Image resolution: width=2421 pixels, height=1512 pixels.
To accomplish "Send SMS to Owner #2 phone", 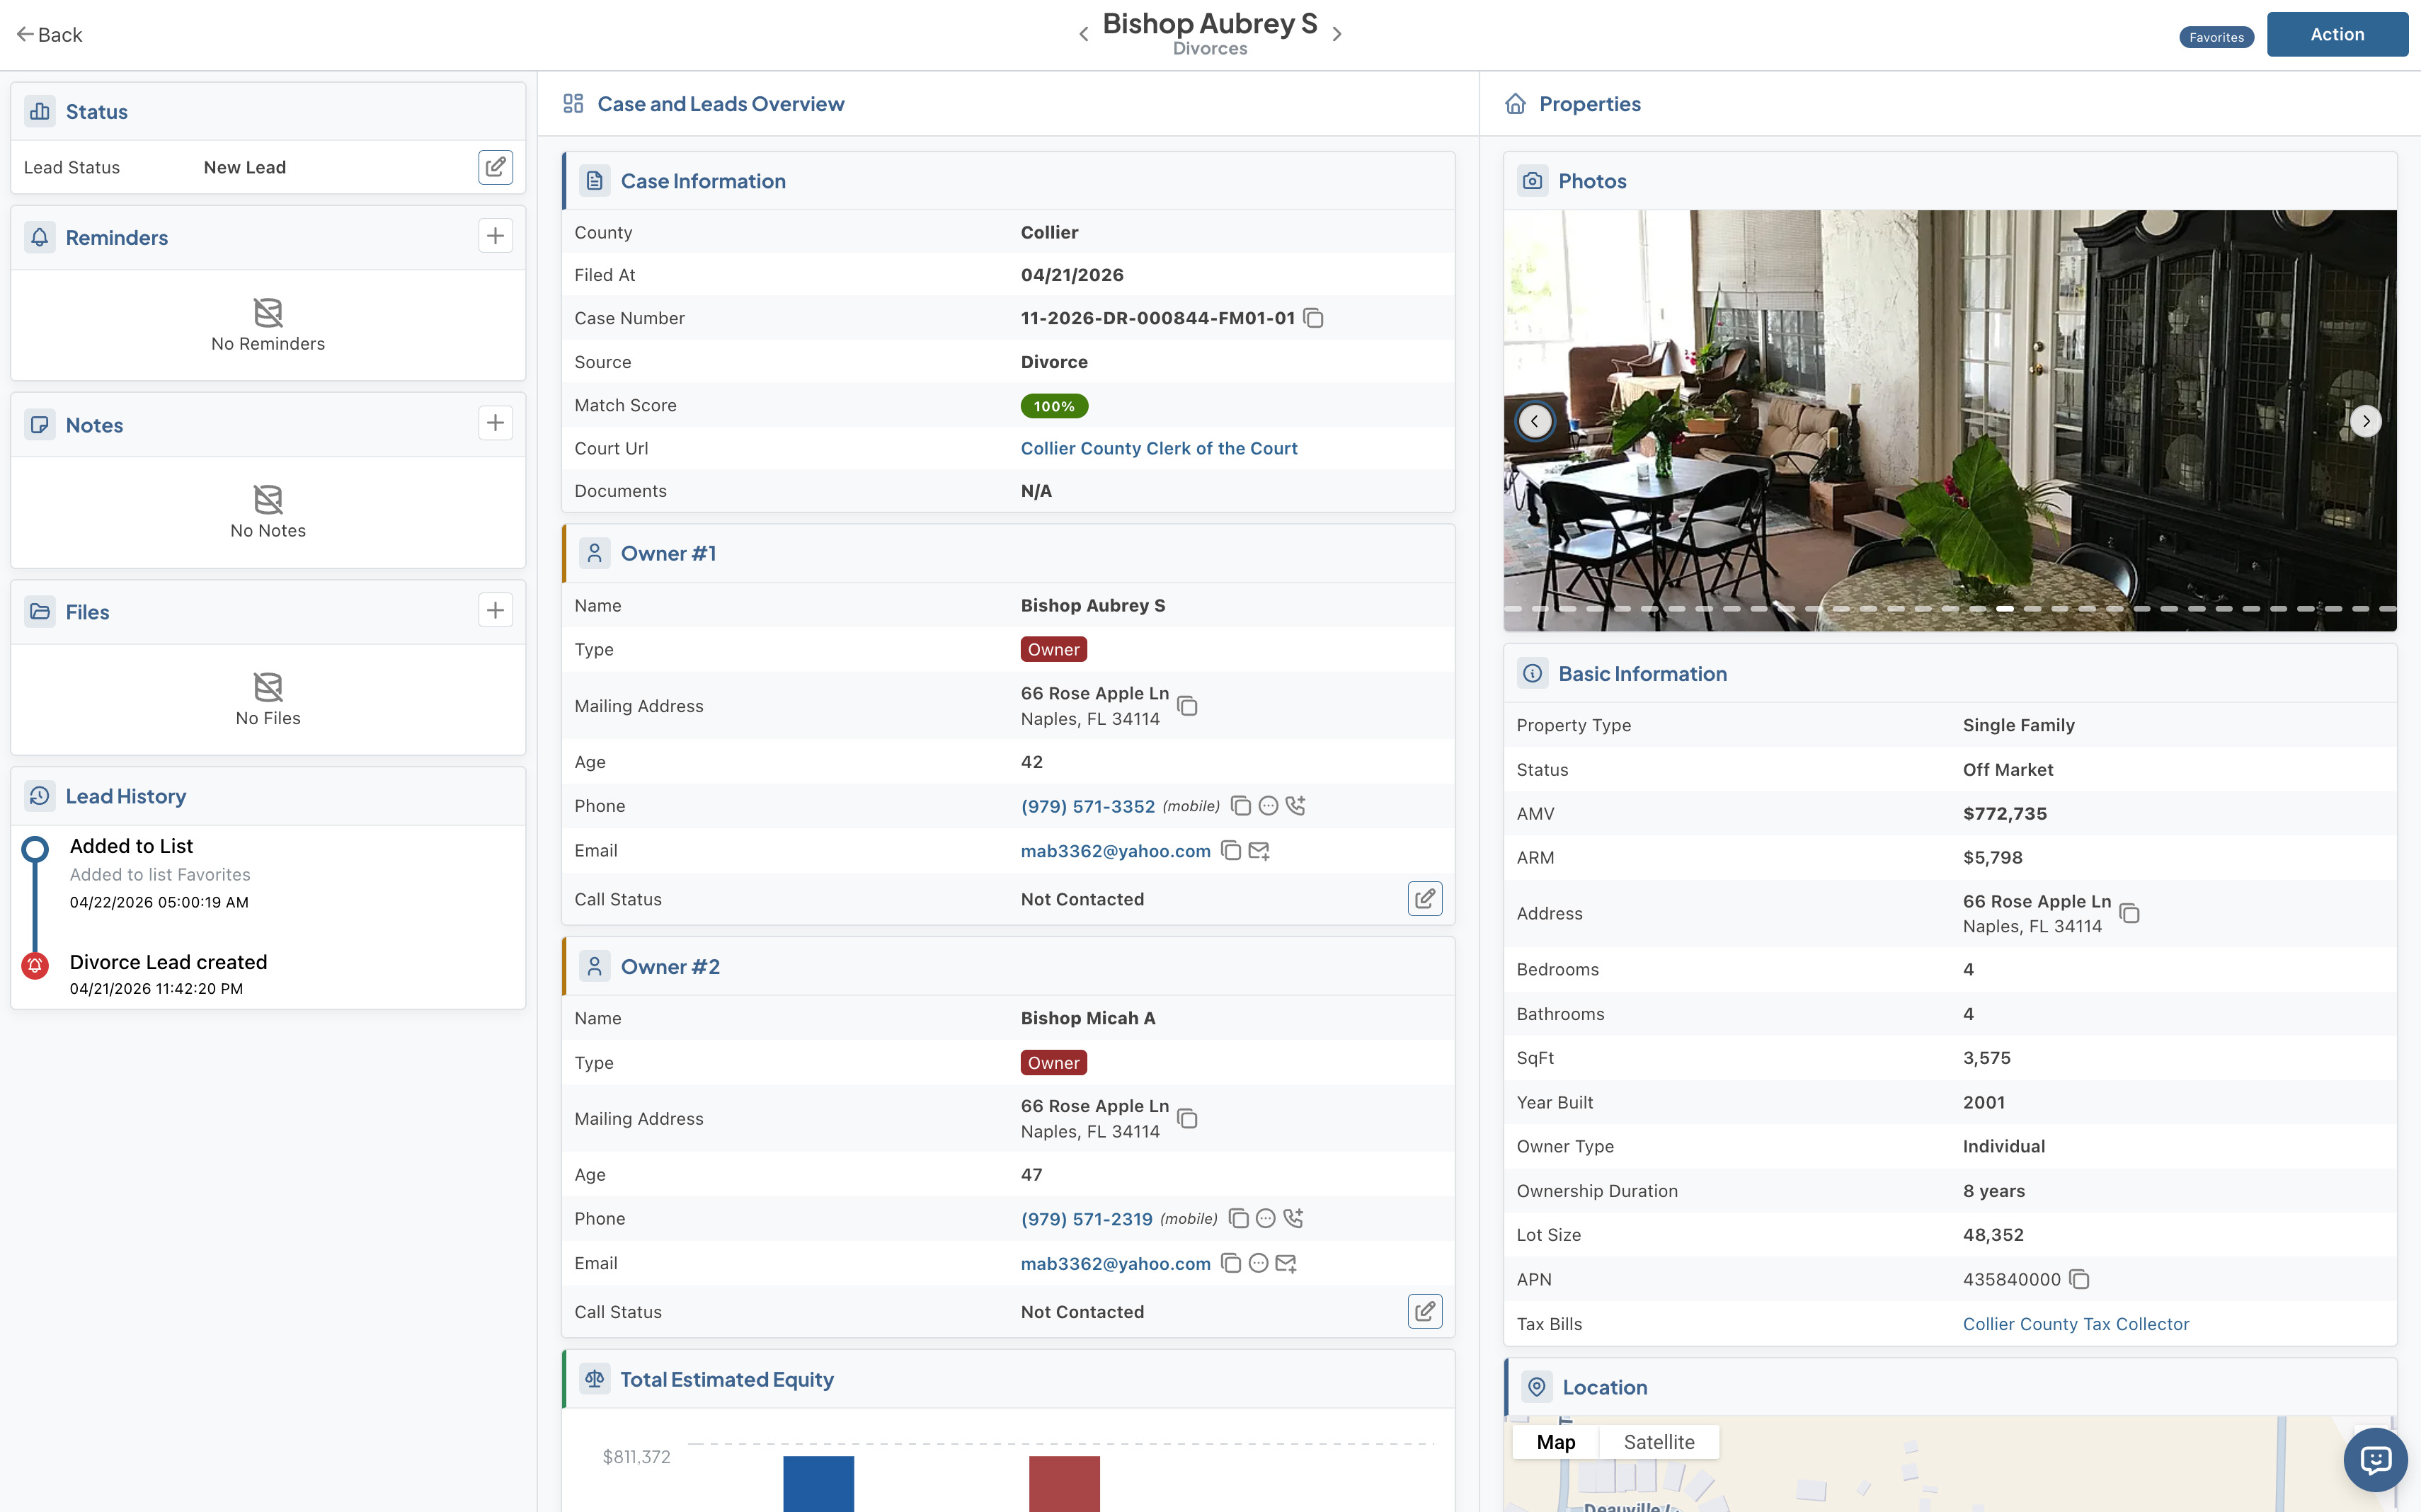I will click(1265, 1218).
